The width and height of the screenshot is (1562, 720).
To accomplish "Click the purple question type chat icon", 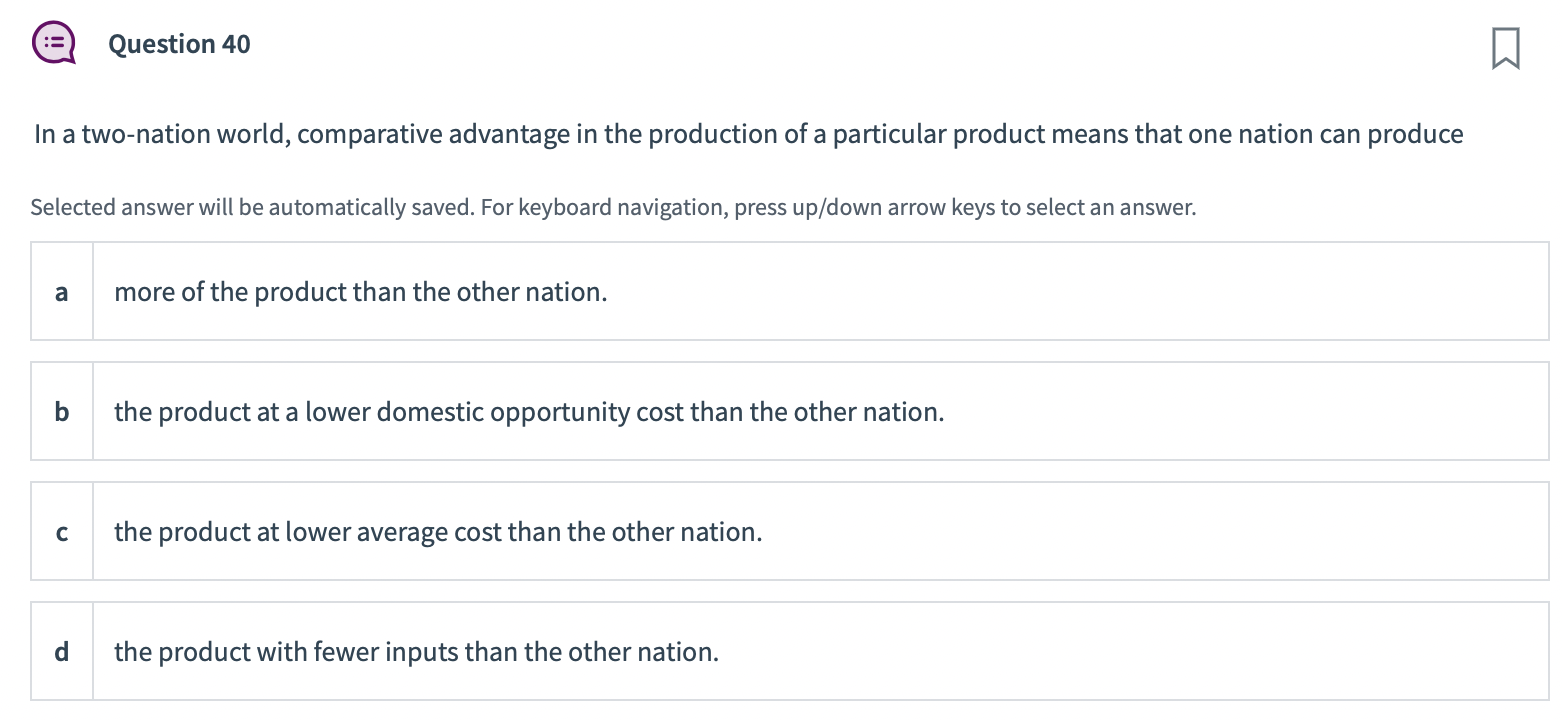I will [53, 44].
